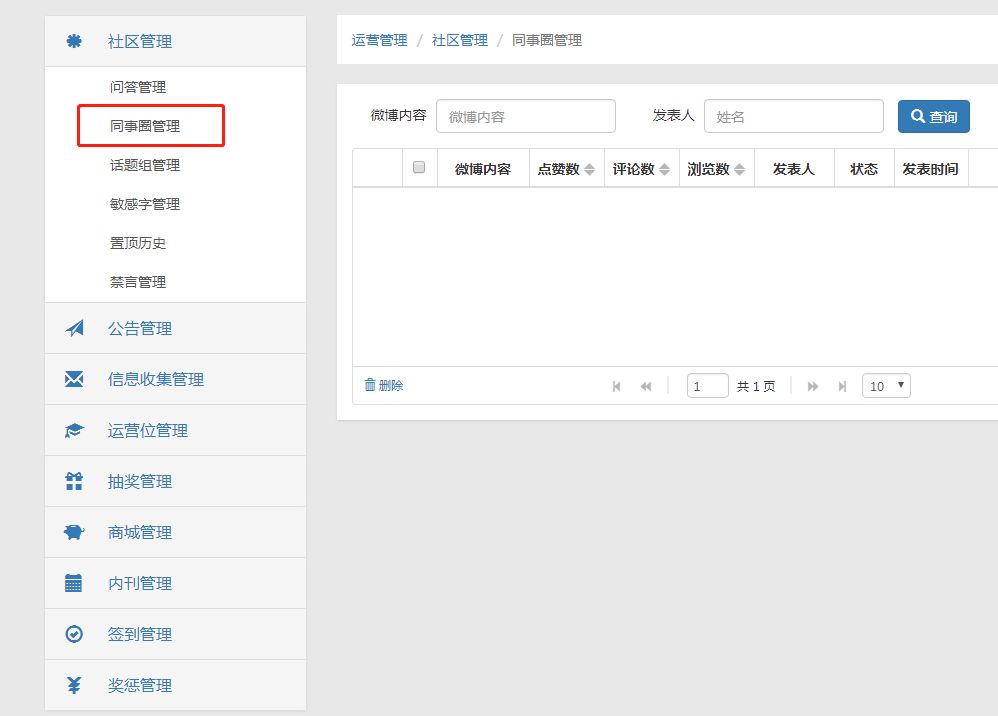Image resolution: width=998 pixels, height=716 pixels.
Task: Go to next page pager icon
Action: pos(813,386)
